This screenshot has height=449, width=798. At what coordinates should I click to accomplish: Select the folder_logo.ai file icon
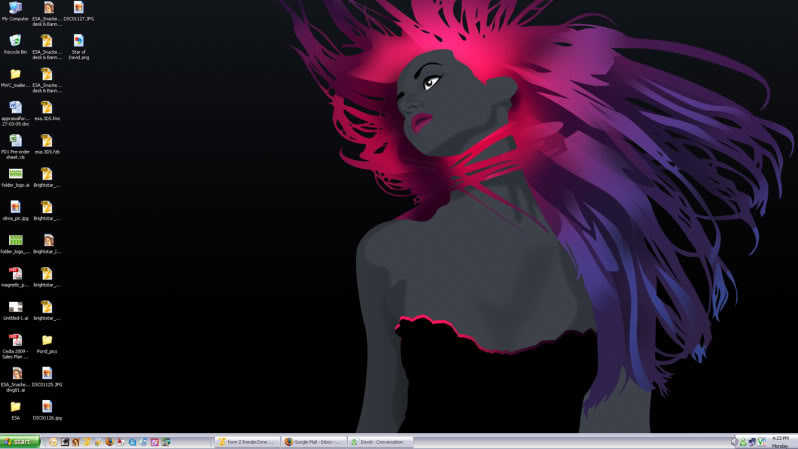click(15, 178)
